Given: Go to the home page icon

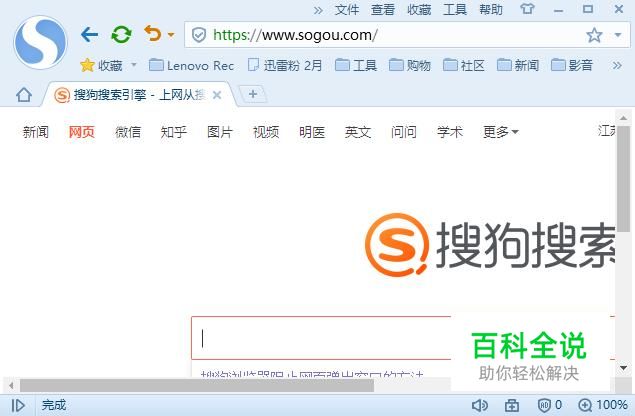Looking at the screenshot, I should (24, 95).
